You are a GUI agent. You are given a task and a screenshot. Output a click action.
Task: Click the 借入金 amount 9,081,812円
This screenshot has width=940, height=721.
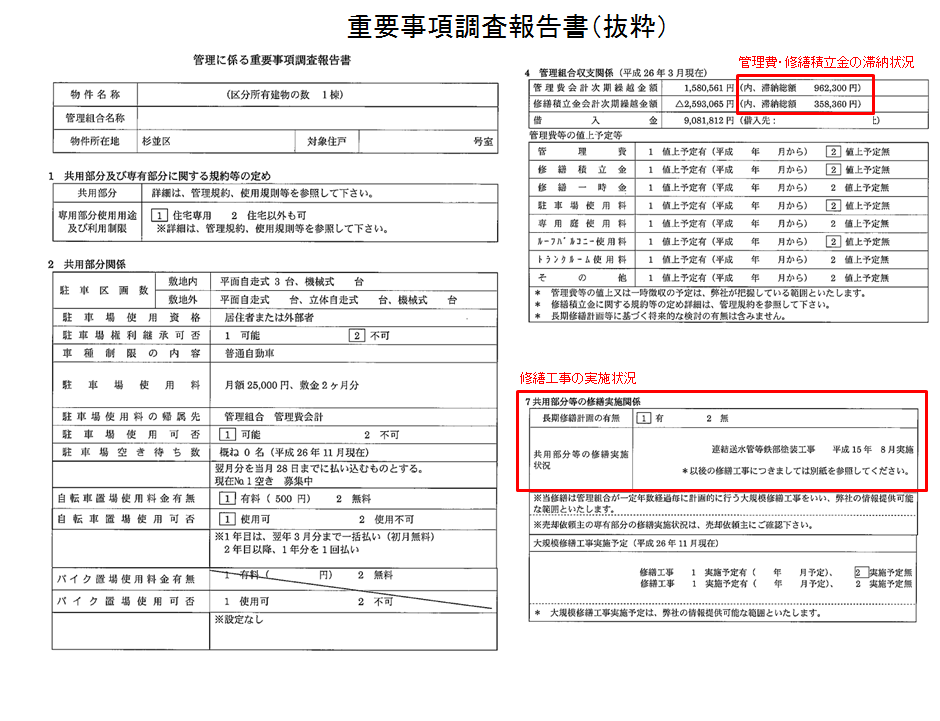click(x=709, y=120)
